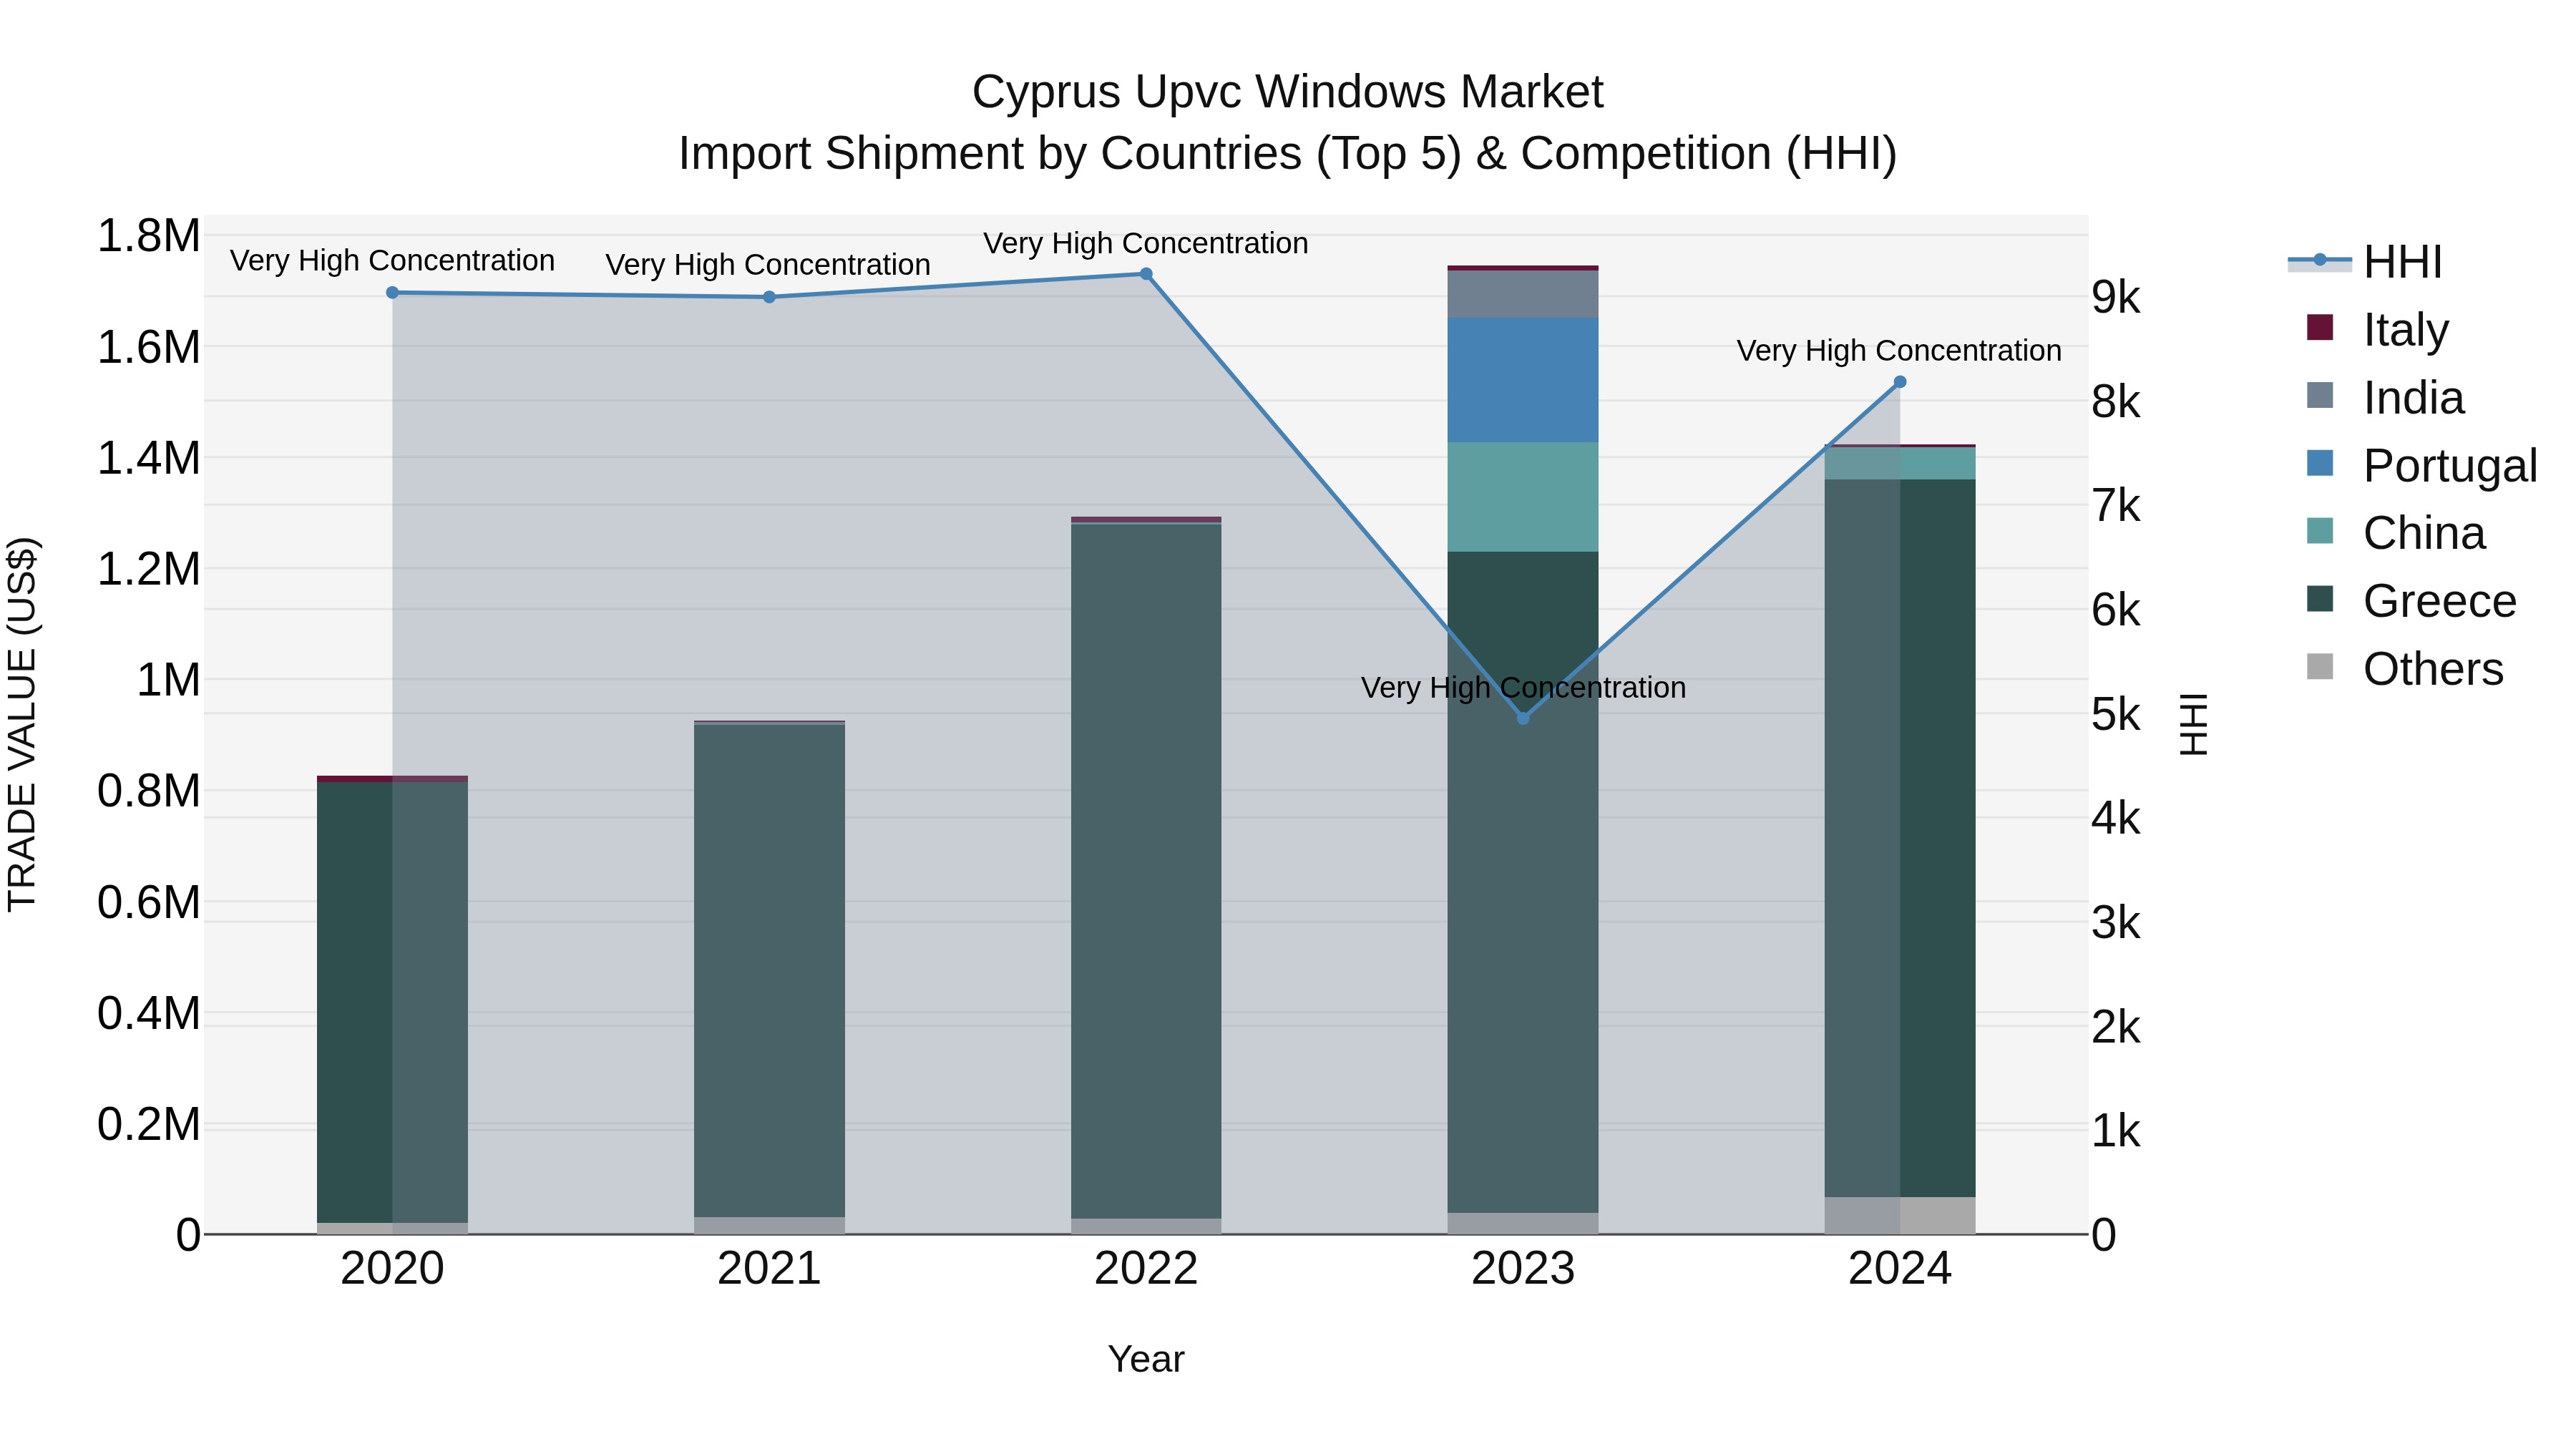Click the TRADE VALUE (US$) axis title
Image resolution: width=2576 pixels, height=1449 pixels.
tap(22, 725)
